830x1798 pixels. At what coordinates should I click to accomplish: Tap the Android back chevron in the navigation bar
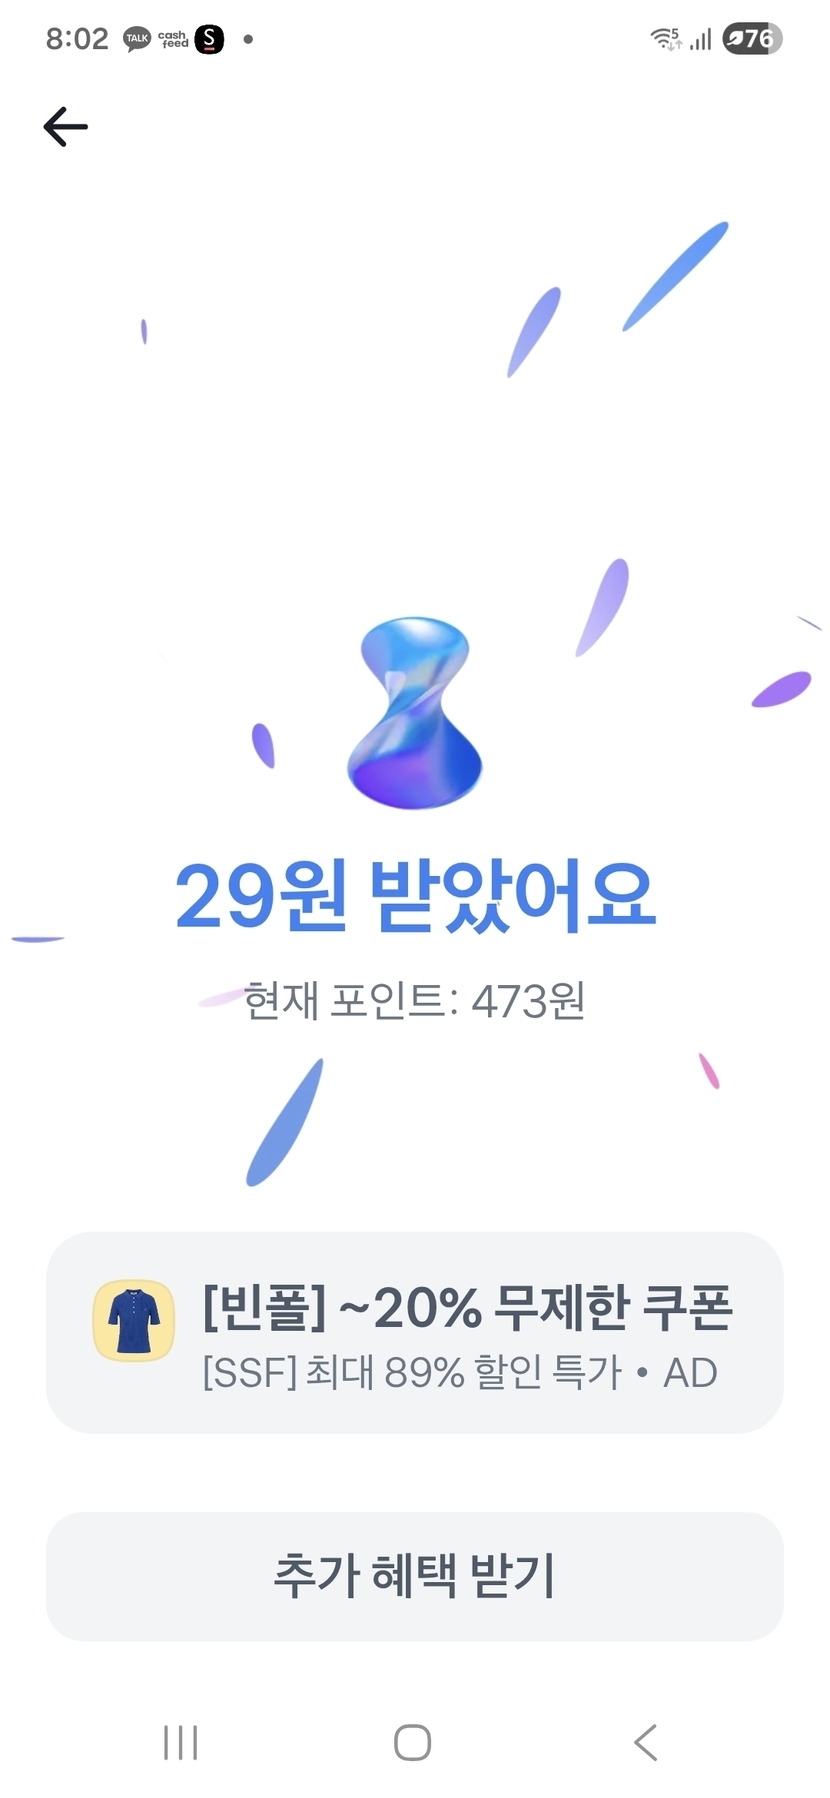tap(646, 1742)
